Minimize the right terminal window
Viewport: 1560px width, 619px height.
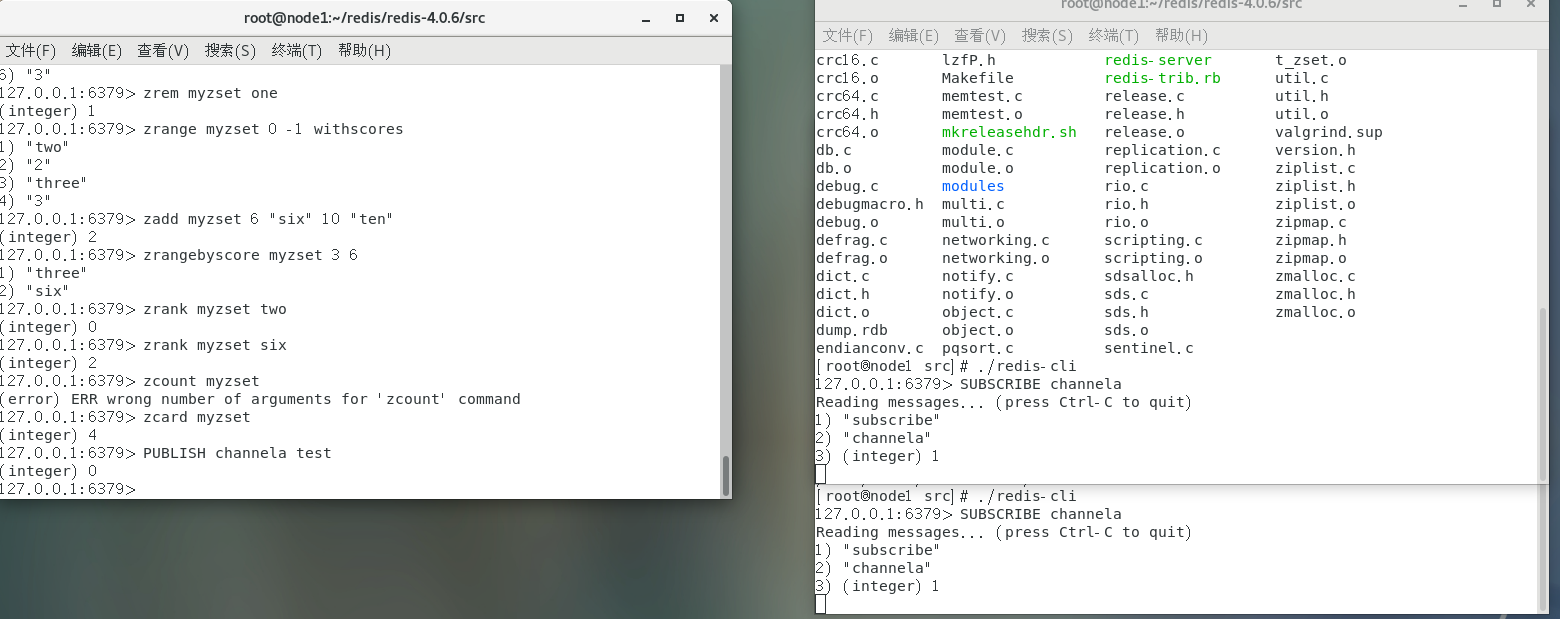pos(1463,5)
